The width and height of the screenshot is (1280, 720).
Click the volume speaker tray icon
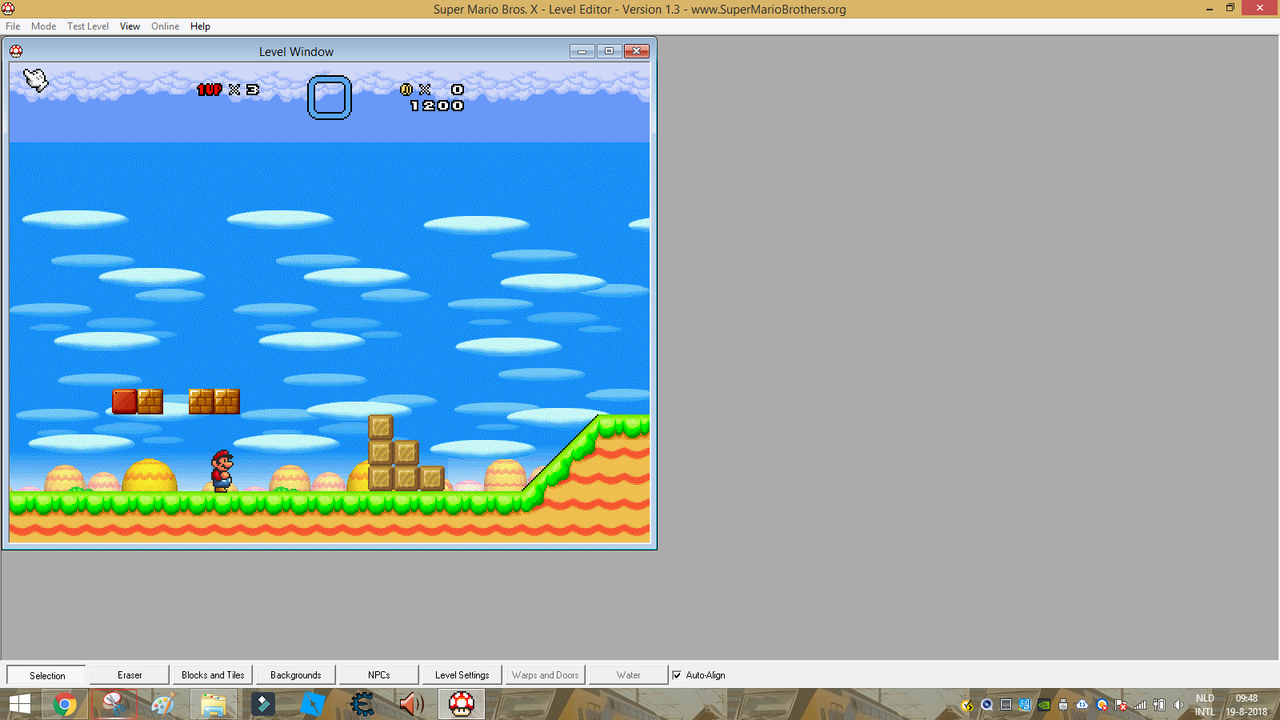[1178, 705]
